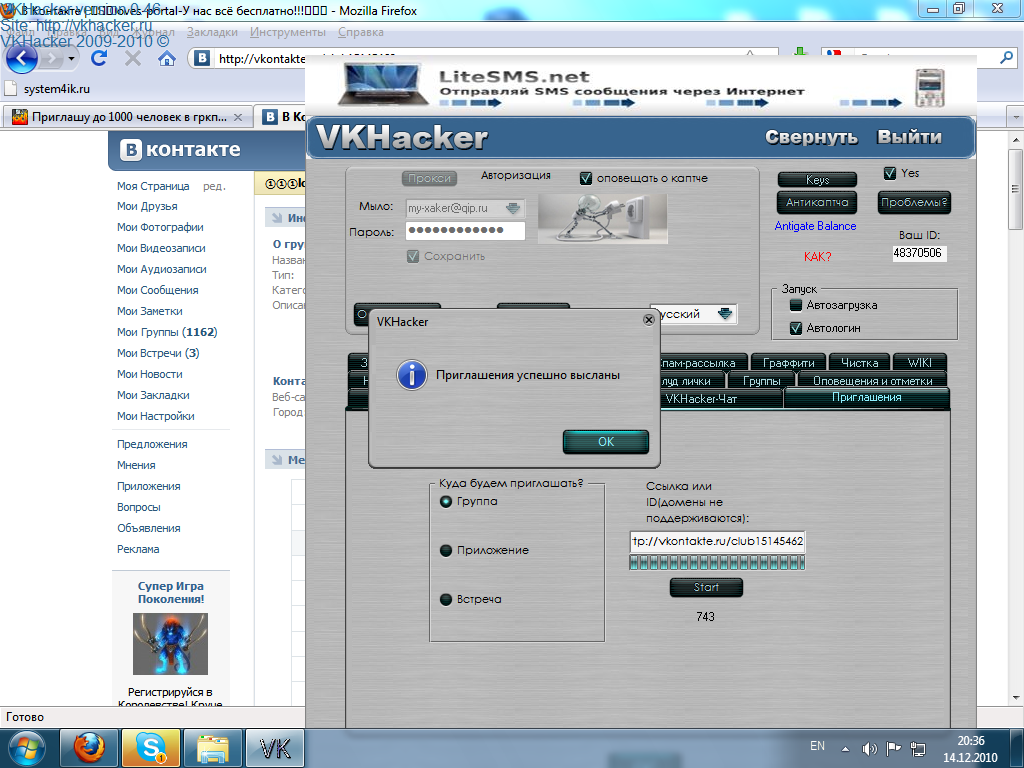Viewport: 1024px width, 768px height.
Task: Open Моя Страница link
Action: [153, 186]
